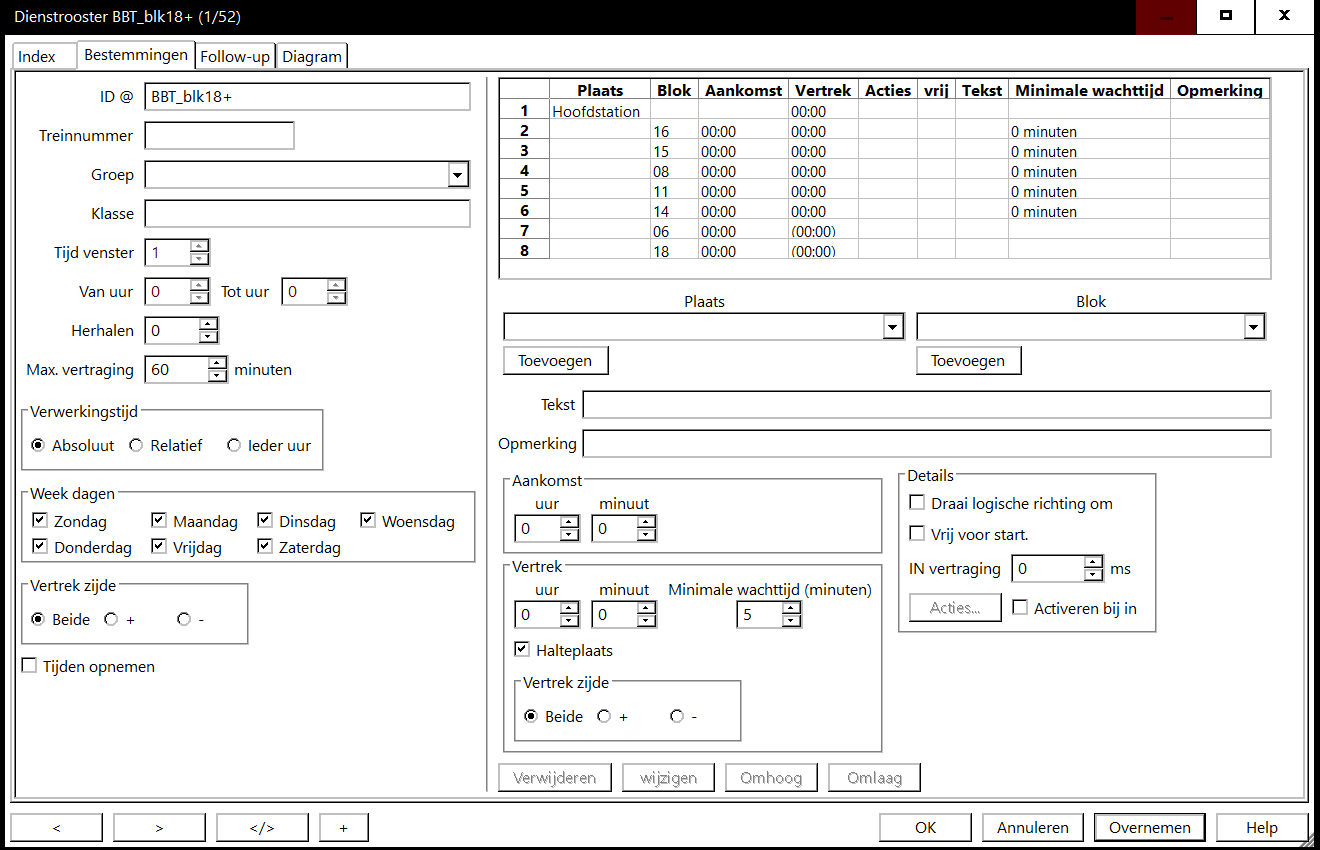
Task: Enable Tijden opnemen checkbox
Action: point(30,666)
